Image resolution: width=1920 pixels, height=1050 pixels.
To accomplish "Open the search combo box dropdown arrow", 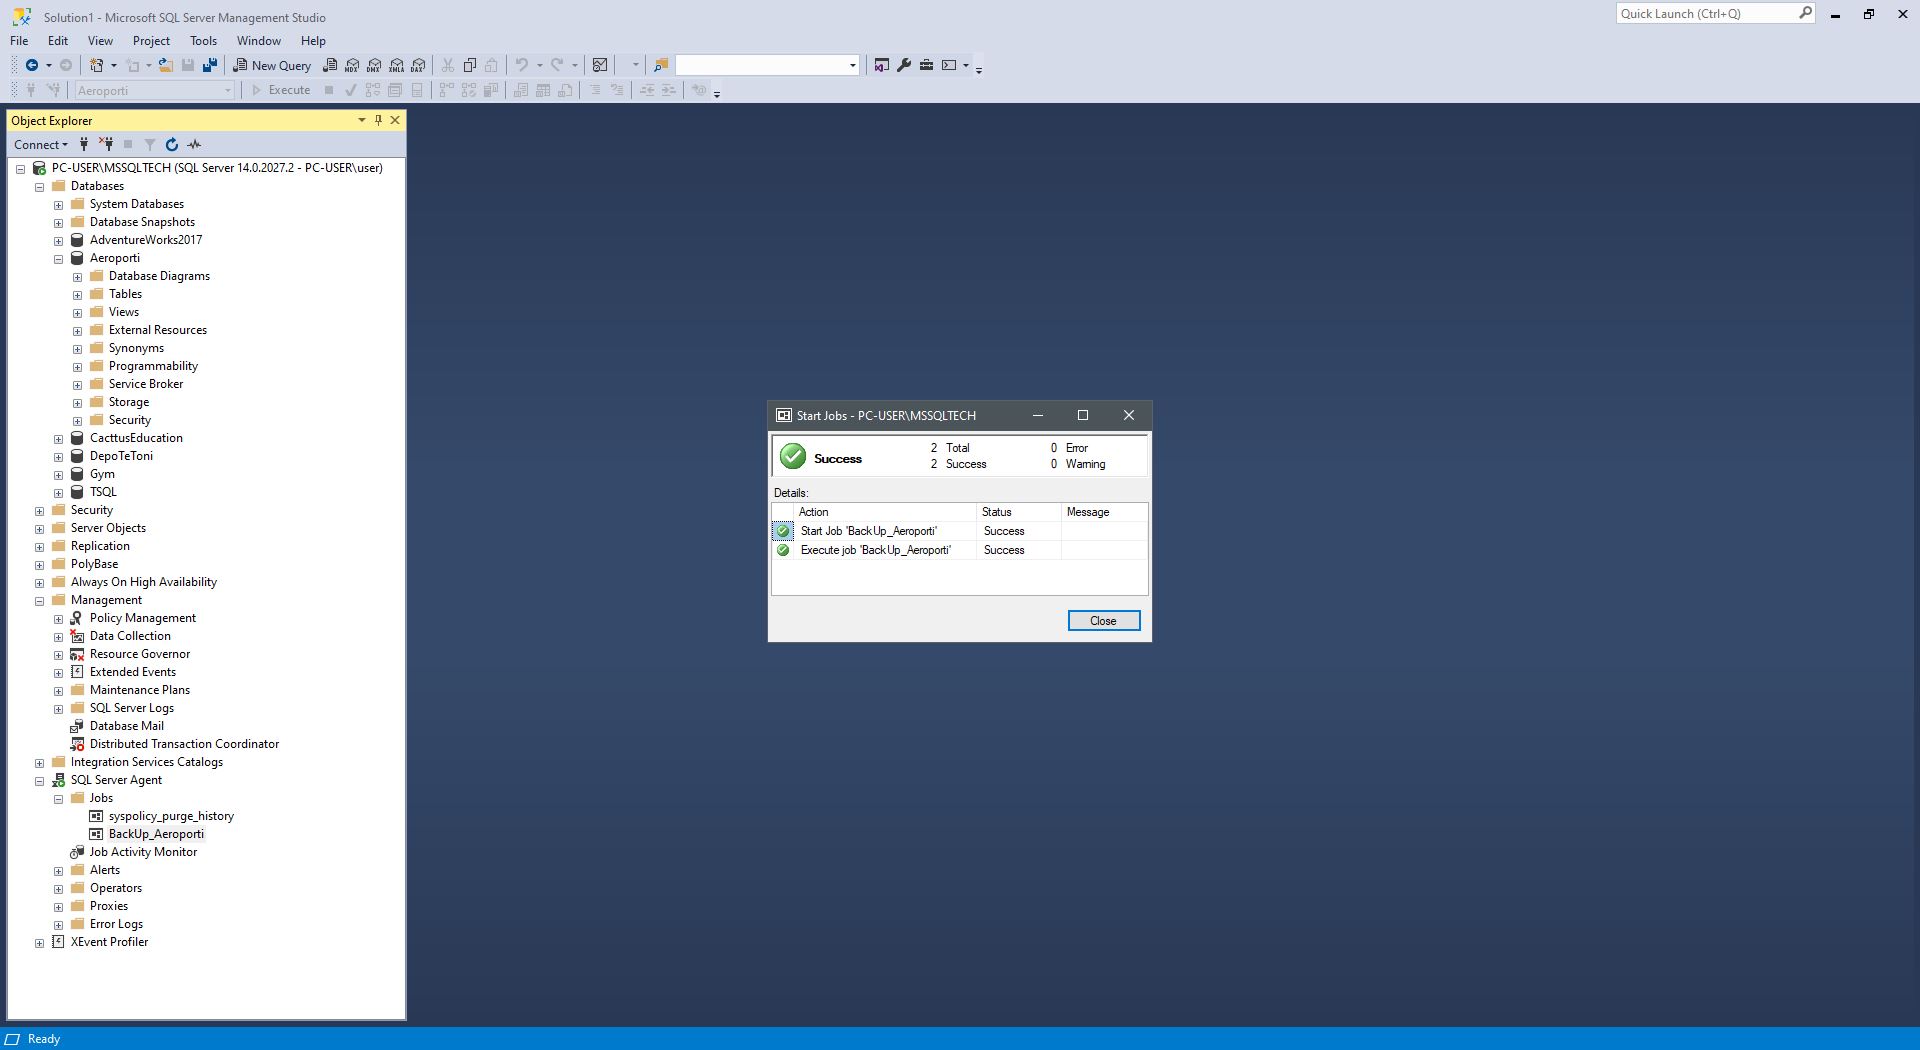I will point(853,65).
